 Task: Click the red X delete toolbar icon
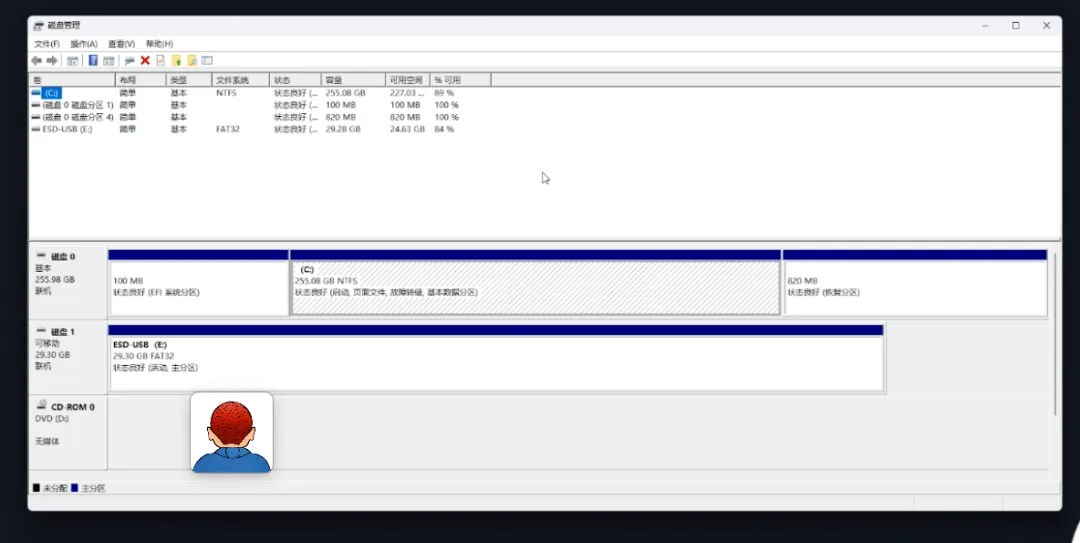(145, 61)
